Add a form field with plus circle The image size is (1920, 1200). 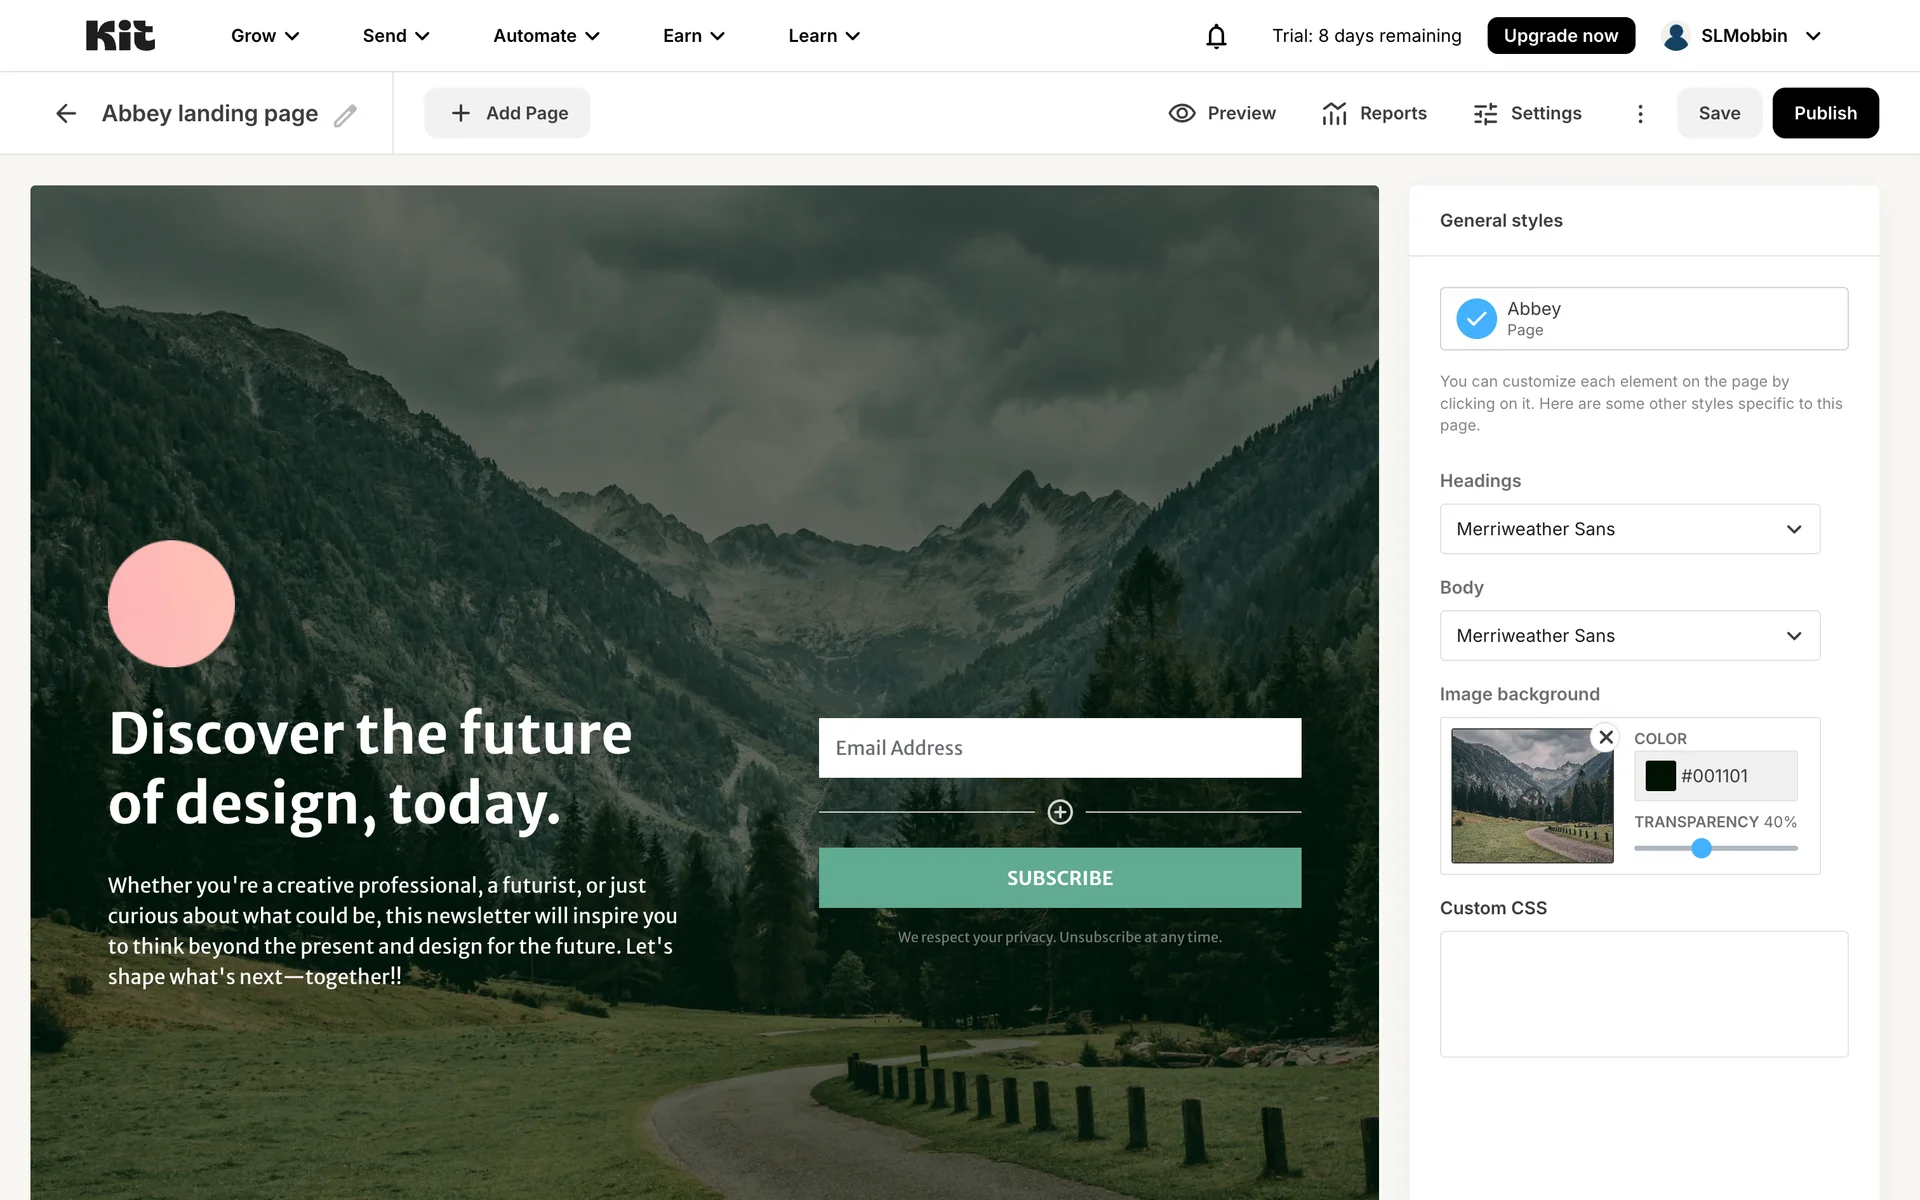(x=1060, y=812)
